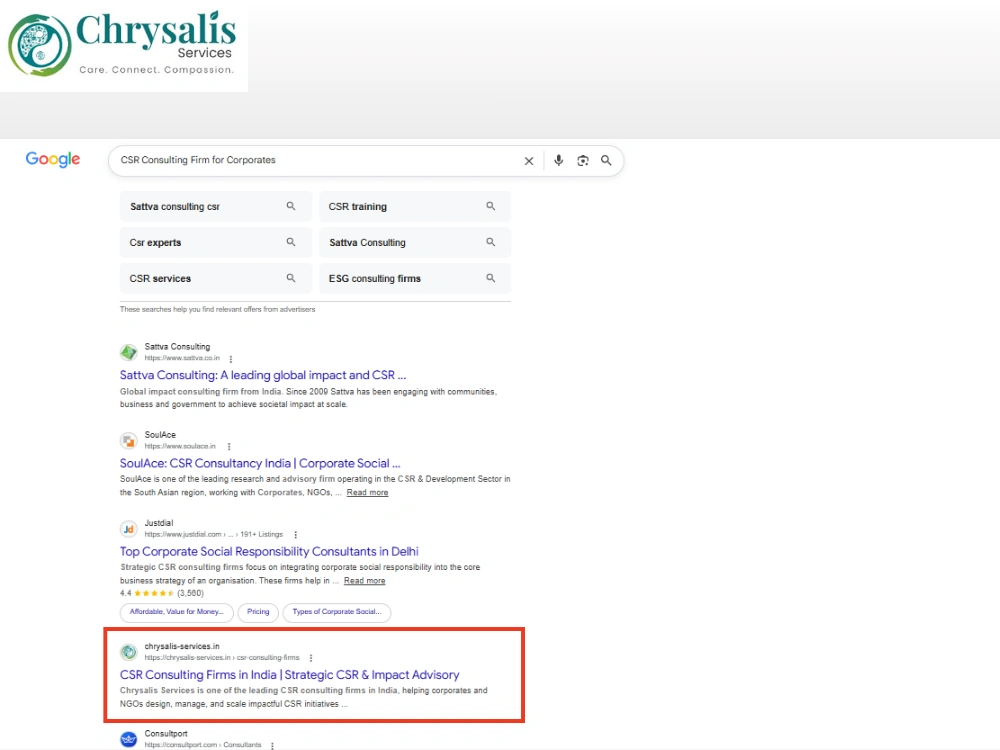The image size is (1000, 750).
Task: Open more options for the chrysalis-services.in result
Action: [x=311, y=658]
